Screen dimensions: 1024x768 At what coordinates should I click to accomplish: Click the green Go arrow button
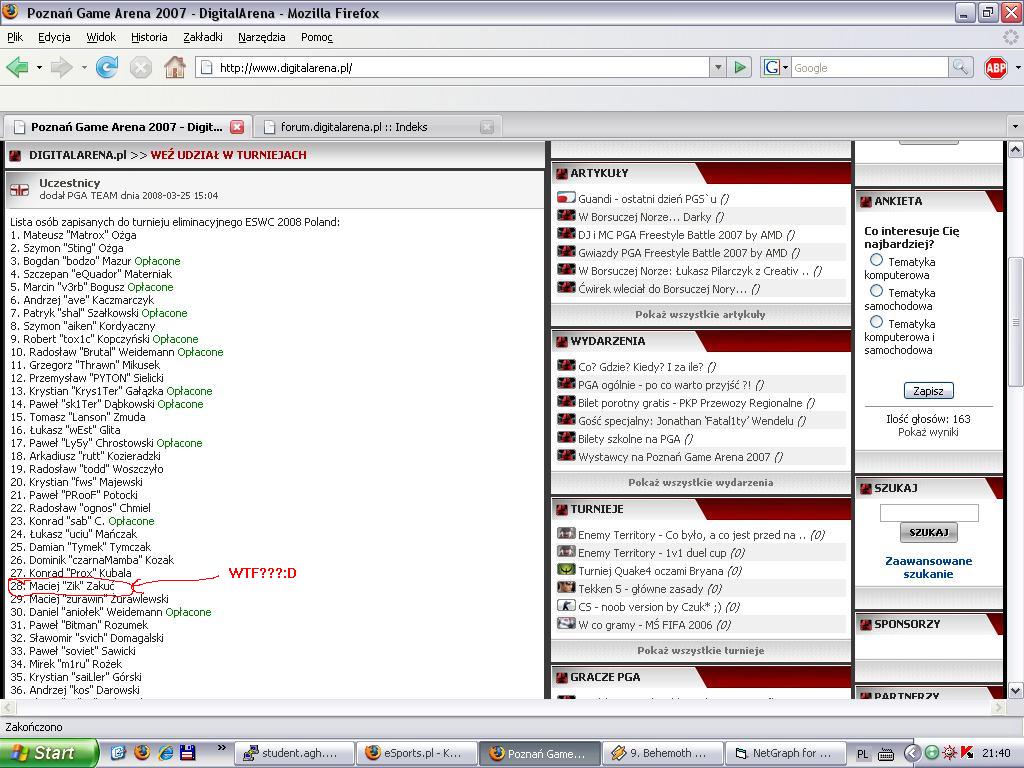(740, 67)
